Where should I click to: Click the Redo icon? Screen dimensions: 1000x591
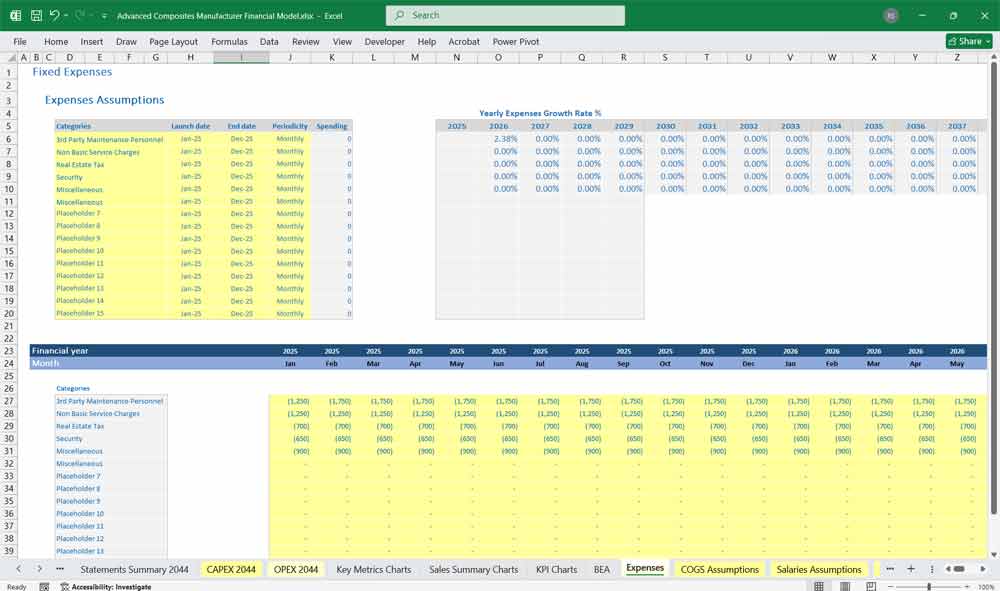[78, 15]
